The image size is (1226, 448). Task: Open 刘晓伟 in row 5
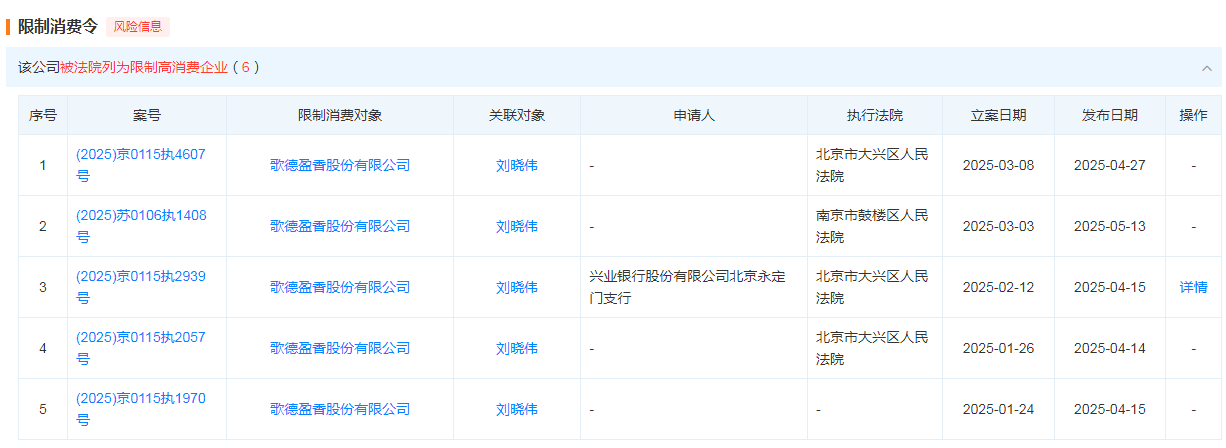point(517,409)
